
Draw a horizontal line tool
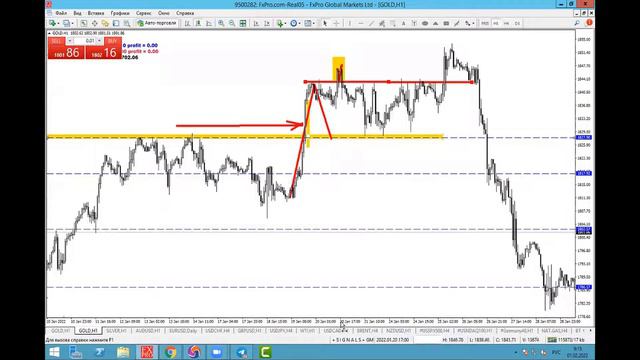(360, 23)
